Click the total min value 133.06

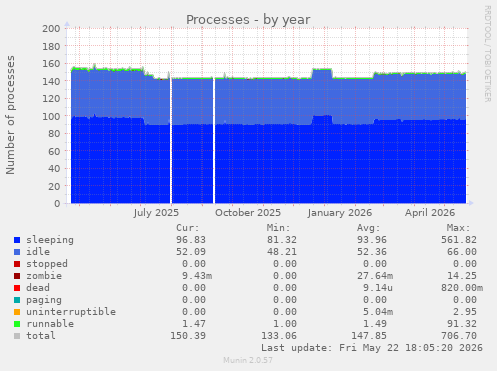tap(279, 336)
